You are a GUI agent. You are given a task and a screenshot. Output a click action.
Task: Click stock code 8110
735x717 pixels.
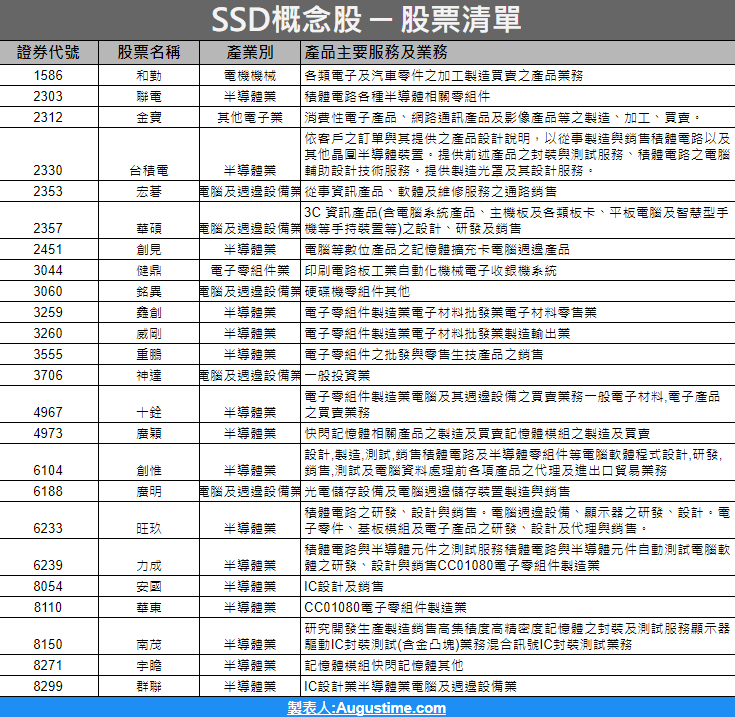pyautogui.click(x=48, y=608)
